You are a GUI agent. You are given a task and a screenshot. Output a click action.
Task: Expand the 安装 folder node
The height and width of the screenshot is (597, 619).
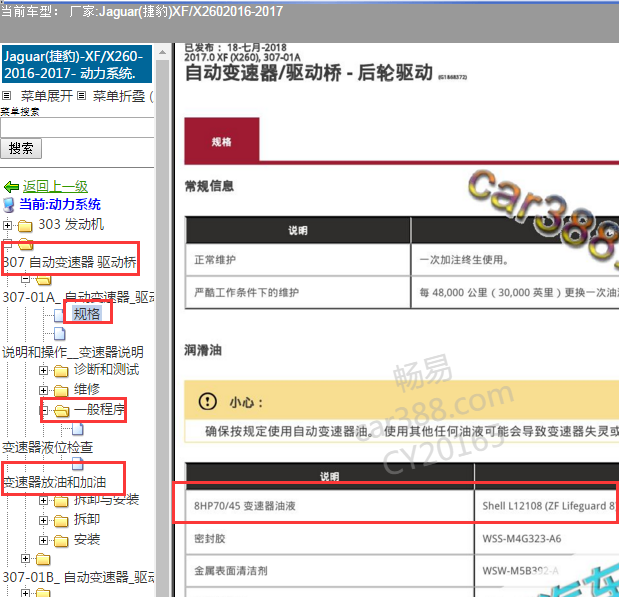[x=43, y=540]
